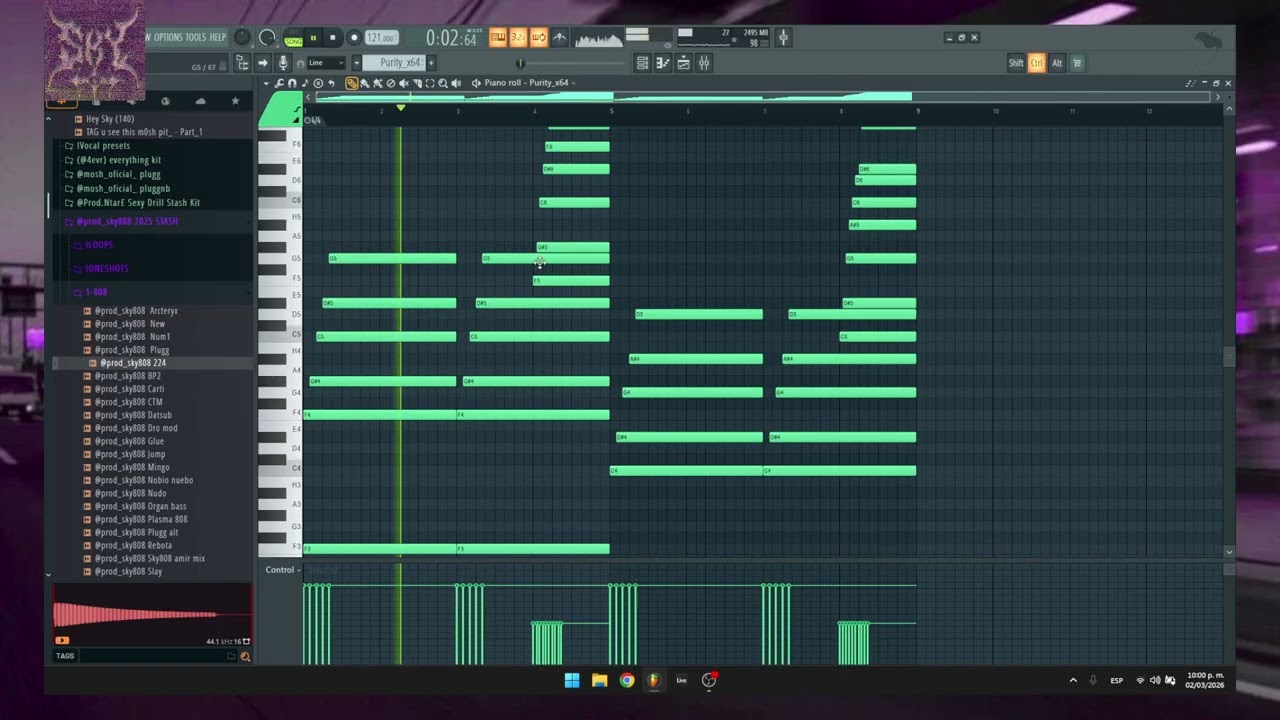Toggle the wait-for-input button next to the countdown
Screen dimensions: 1280x720
point(539,38)
